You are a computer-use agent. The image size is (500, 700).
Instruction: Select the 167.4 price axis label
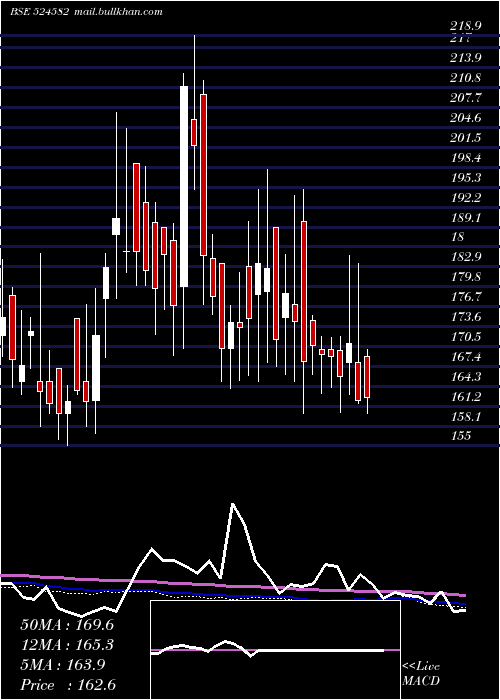(x=466, y=357)
